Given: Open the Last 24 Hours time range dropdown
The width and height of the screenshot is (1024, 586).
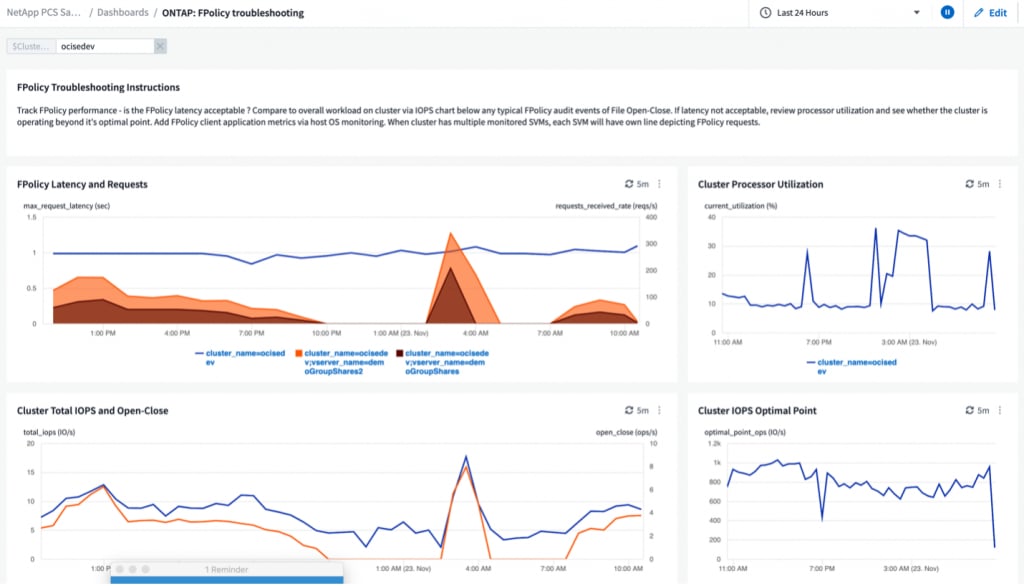Looking at the screenshot, I should click(x=840, y=12).
